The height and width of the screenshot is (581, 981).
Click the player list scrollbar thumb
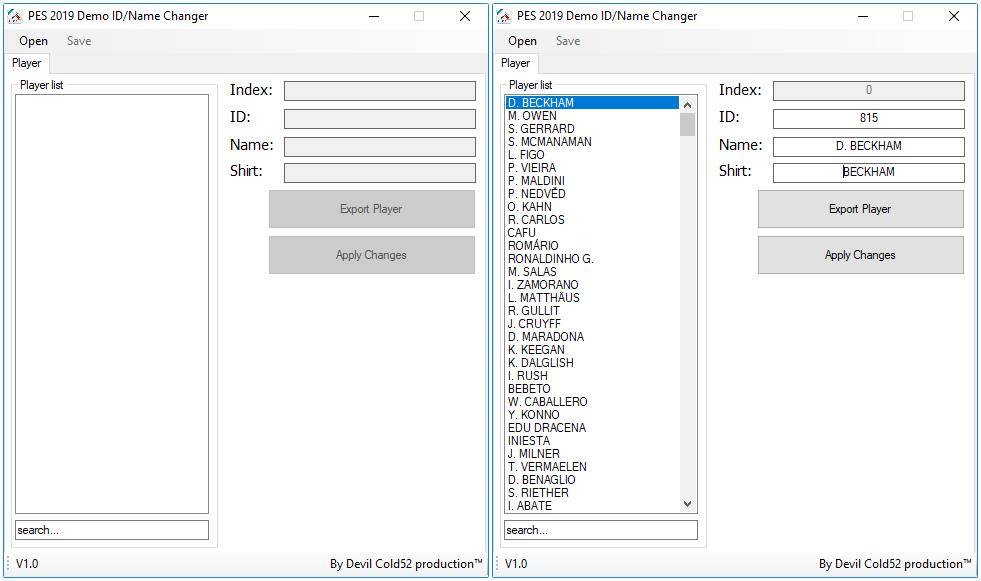point(688,124)
